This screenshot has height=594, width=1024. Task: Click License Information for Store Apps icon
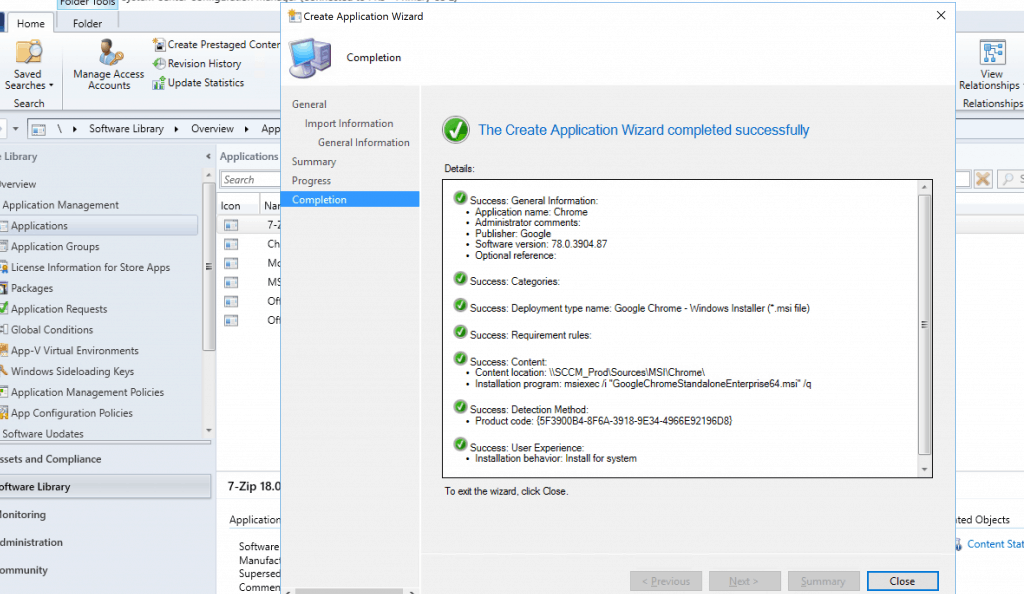click(x=4, y=268)
